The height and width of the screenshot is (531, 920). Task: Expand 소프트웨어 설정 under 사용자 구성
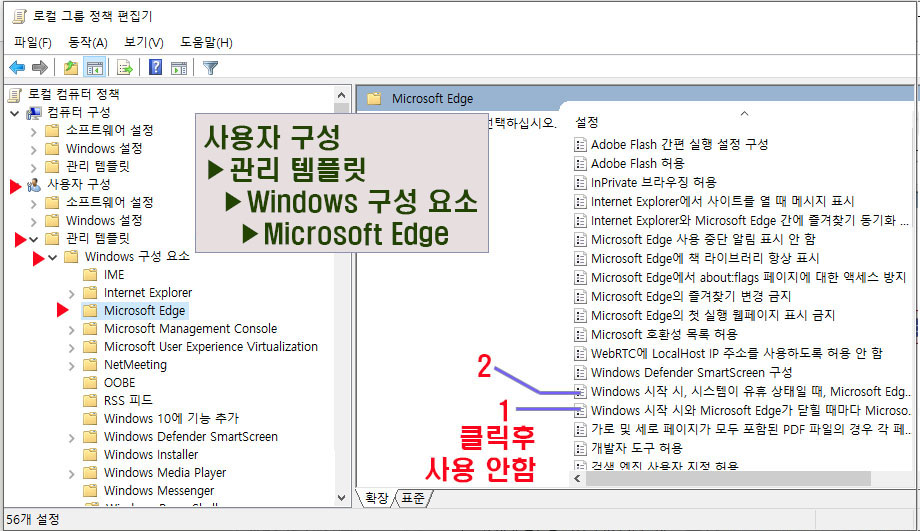click(33, 203)
